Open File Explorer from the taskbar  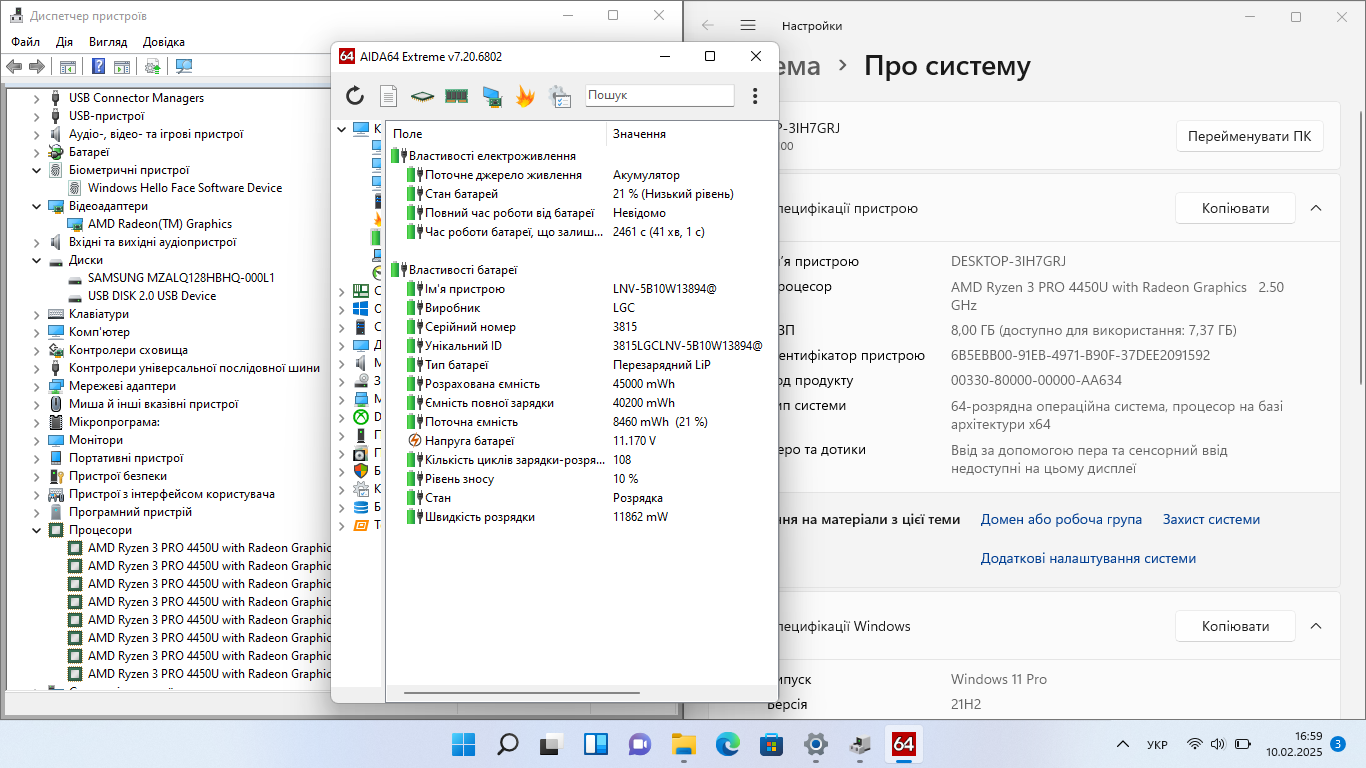coord(683,744)
